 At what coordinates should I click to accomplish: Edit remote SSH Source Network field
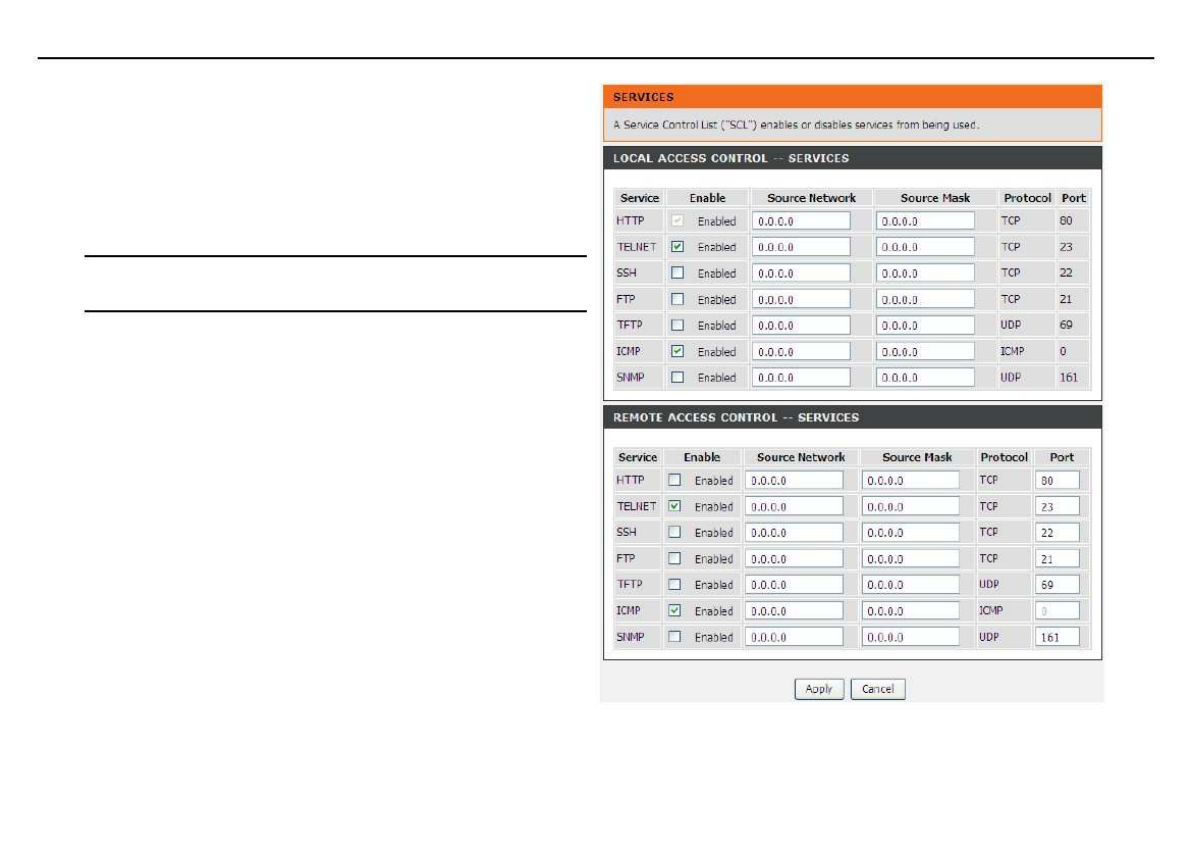794,533
